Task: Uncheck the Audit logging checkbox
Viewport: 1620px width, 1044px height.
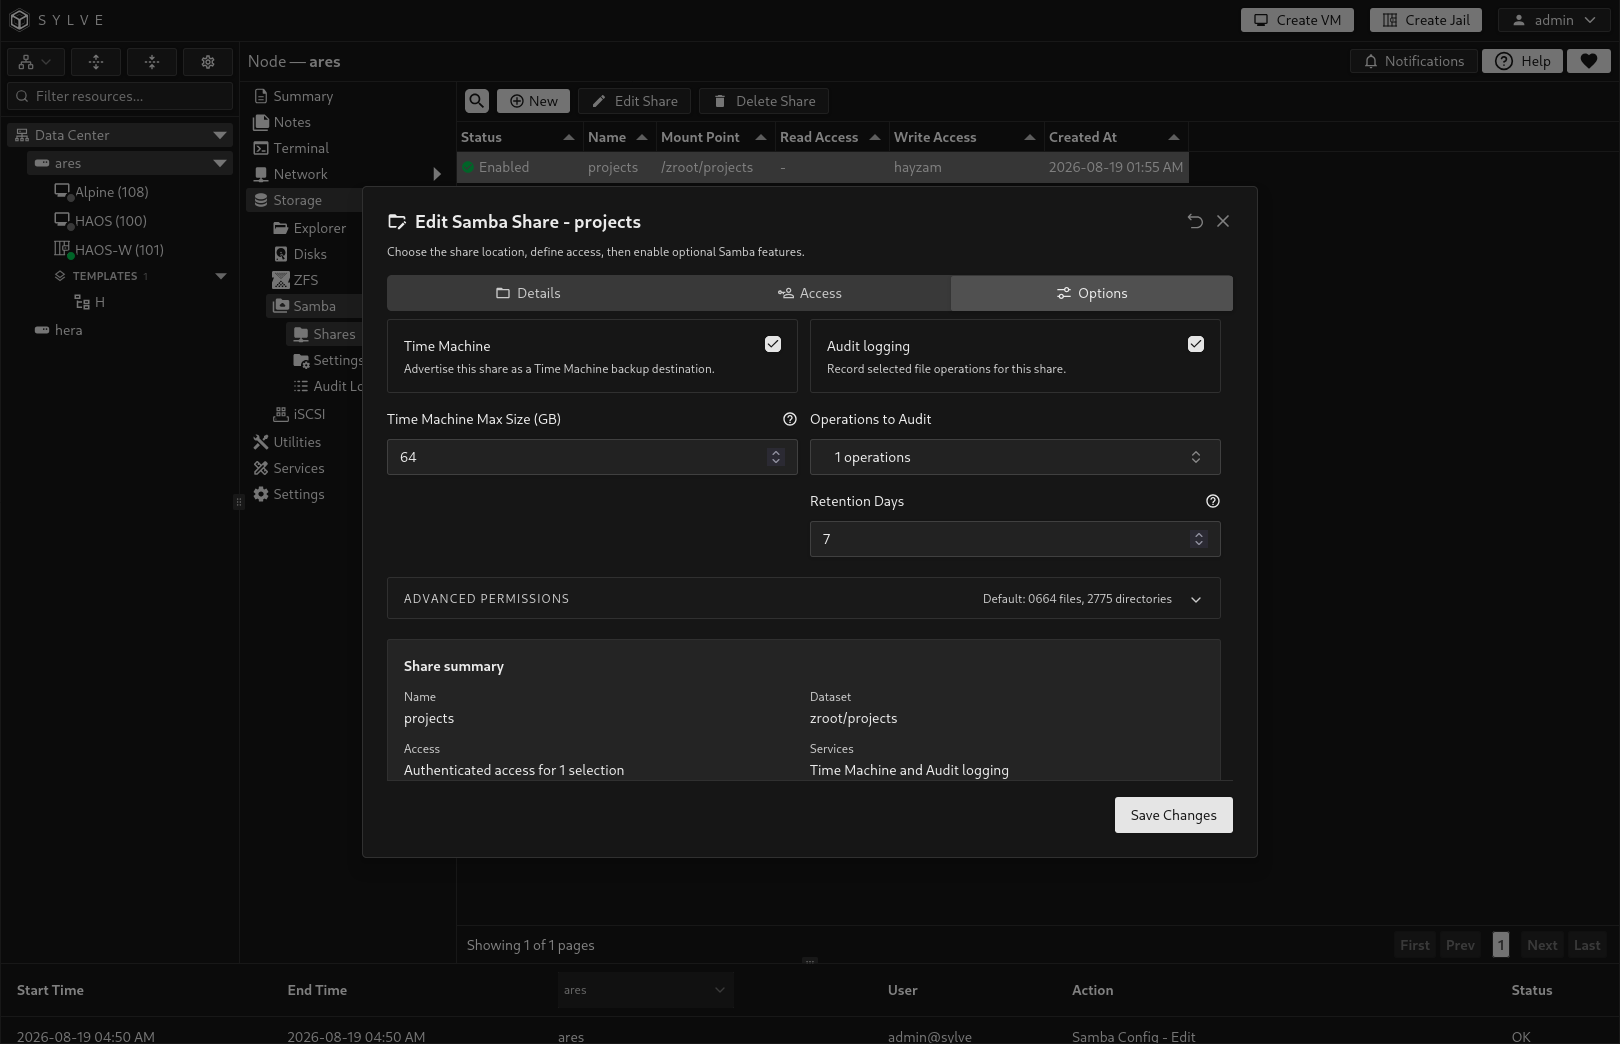Action: (1196, 344)
